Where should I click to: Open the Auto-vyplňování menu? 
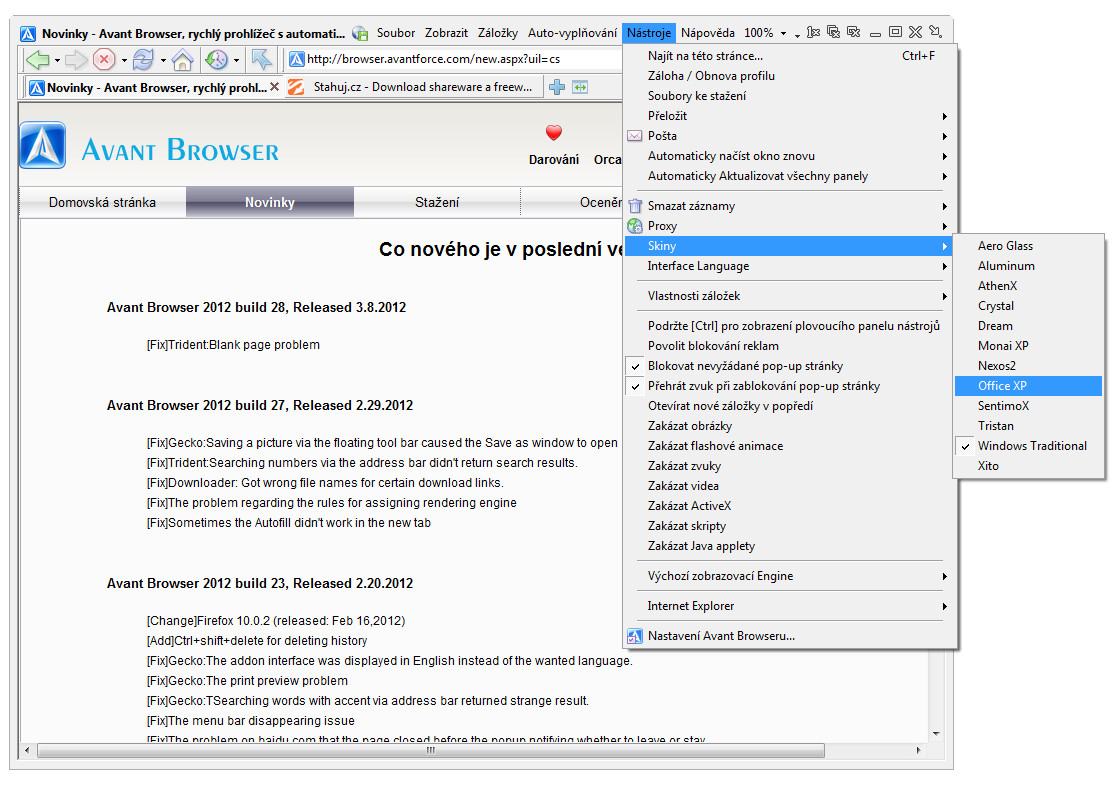click(x=572, y=33)
